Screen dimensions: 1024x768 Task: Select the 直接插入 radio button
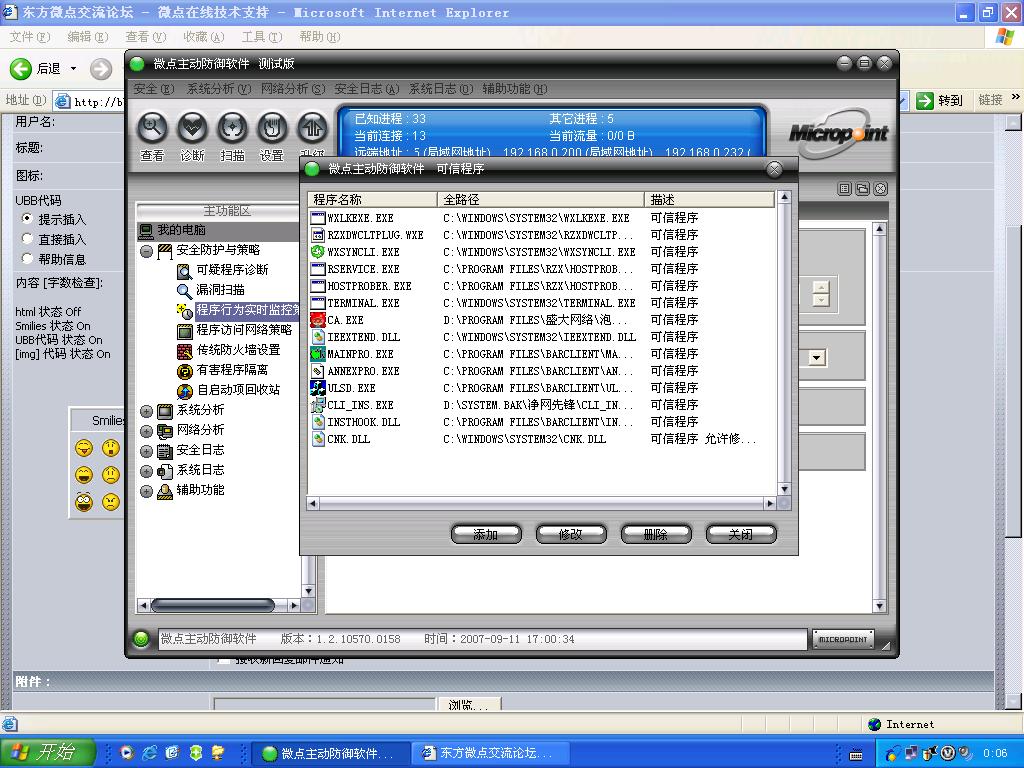[x=27, y=238]
